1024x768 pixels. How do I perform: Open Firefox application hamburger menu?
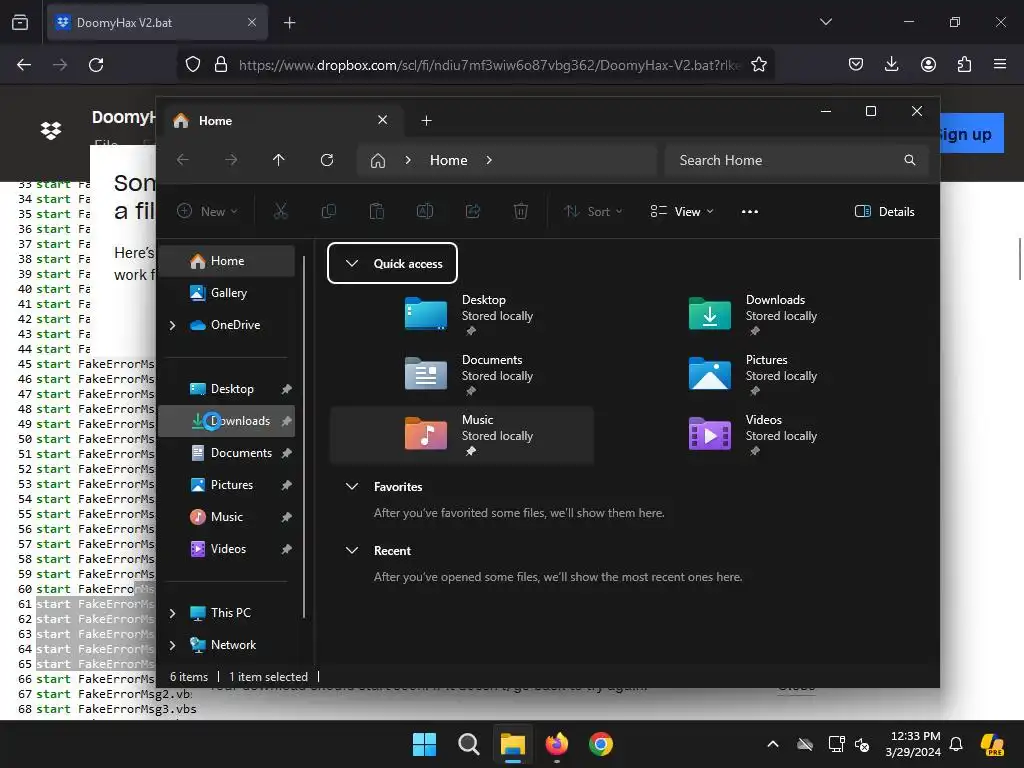tap(1000, 64)
